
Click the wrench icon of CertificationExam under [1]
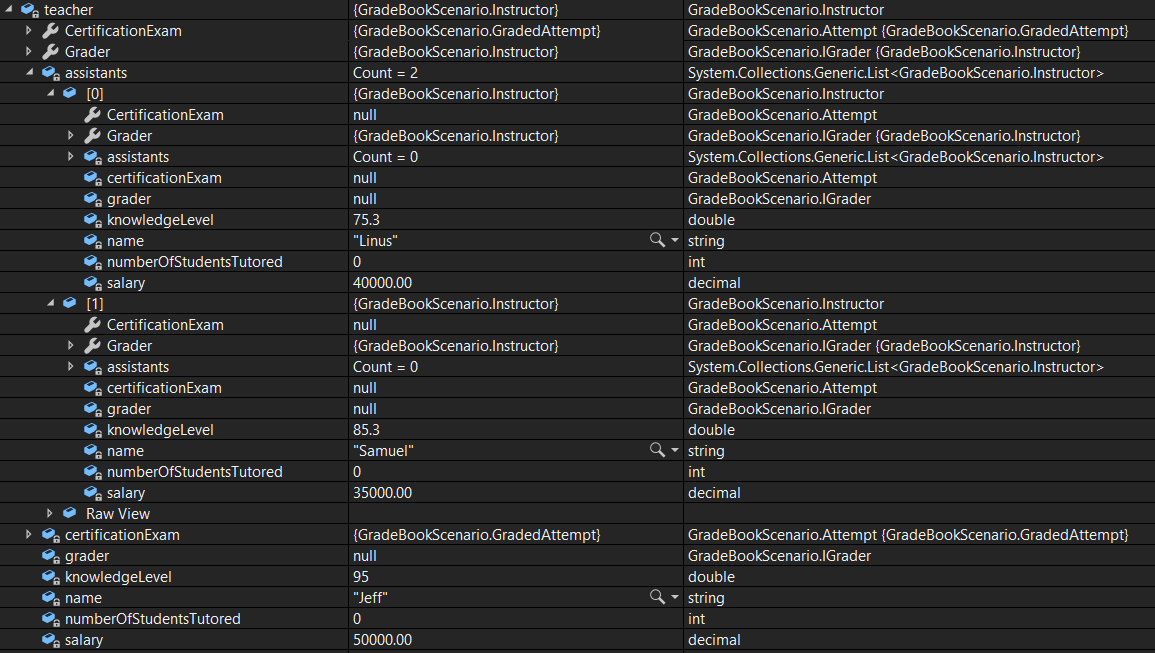coord(92,325)
